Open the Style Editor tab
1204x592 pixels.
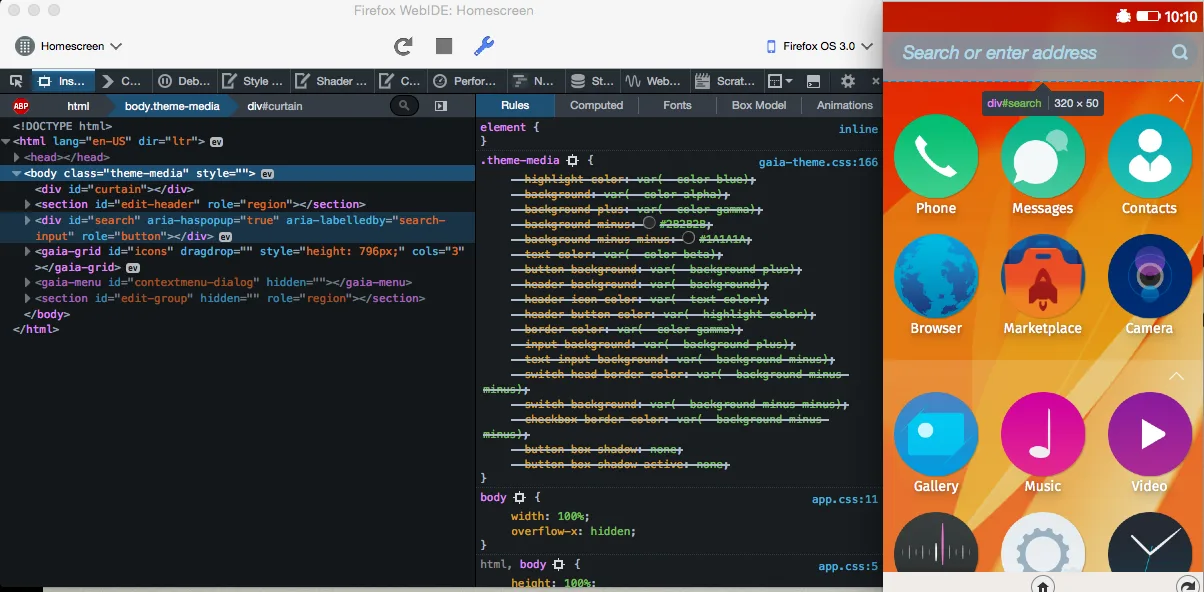pyautogui.click(x=253, y=81)
